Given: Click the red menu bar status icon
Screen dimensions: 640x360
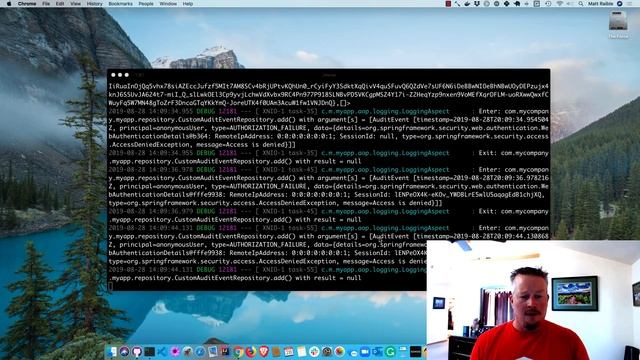Looking at the screenshot, I should 448,4.
